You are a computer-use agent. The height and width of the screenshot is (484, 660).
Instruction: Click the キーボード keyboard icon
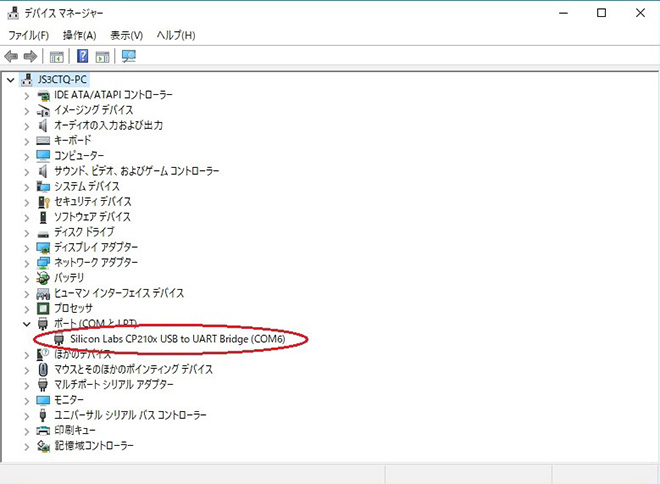point(43,141)
